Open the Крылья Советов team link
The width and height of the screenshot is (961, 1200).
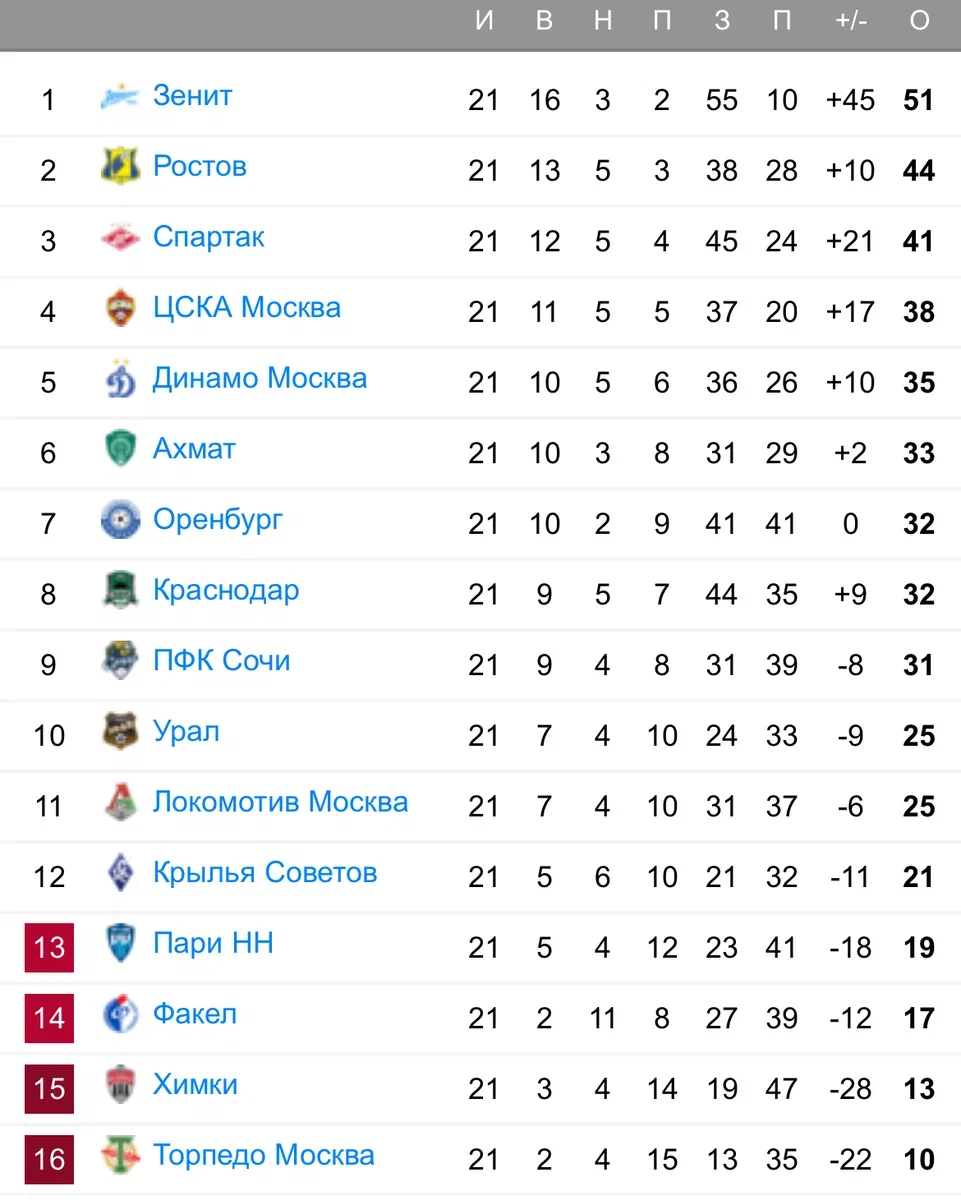(x=265, y=873)
